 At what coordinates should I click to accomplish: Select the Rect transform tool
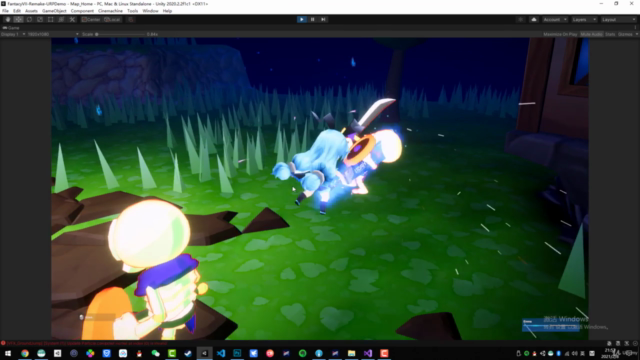point(51,20)
